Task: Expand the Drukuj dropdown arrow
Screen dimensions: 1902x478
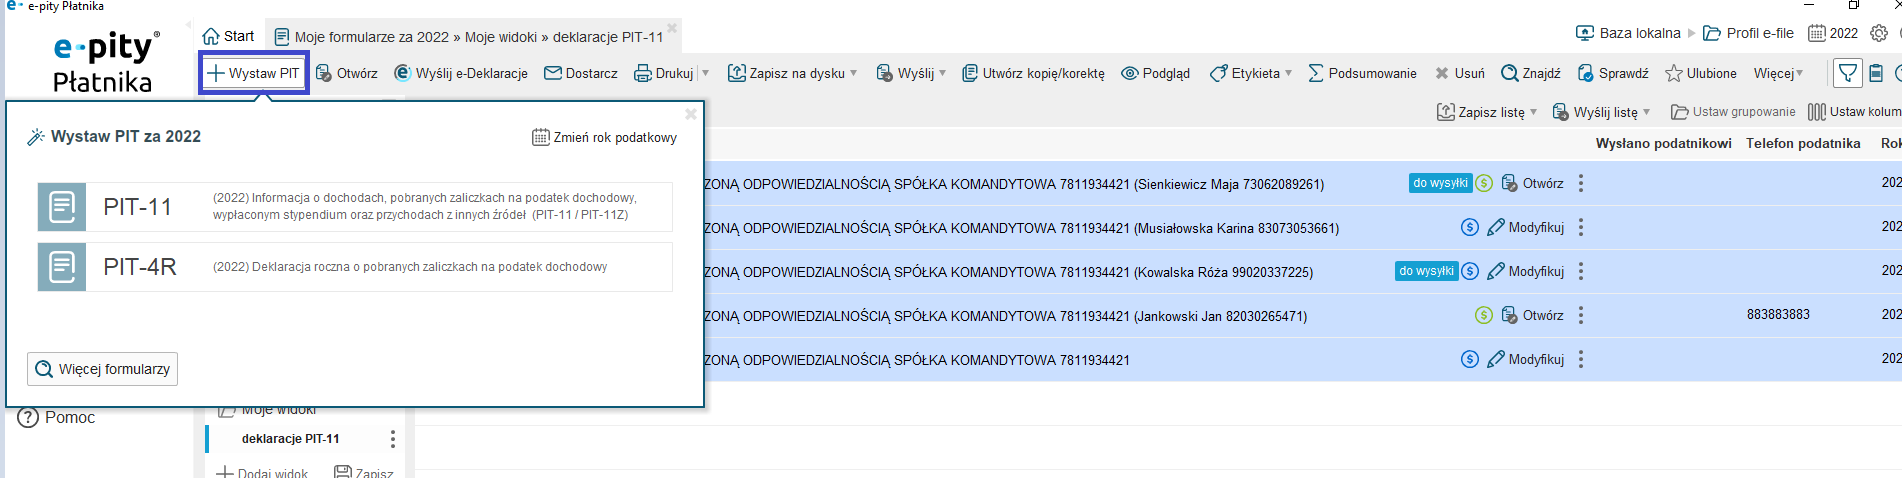Action: click(705, 73)
